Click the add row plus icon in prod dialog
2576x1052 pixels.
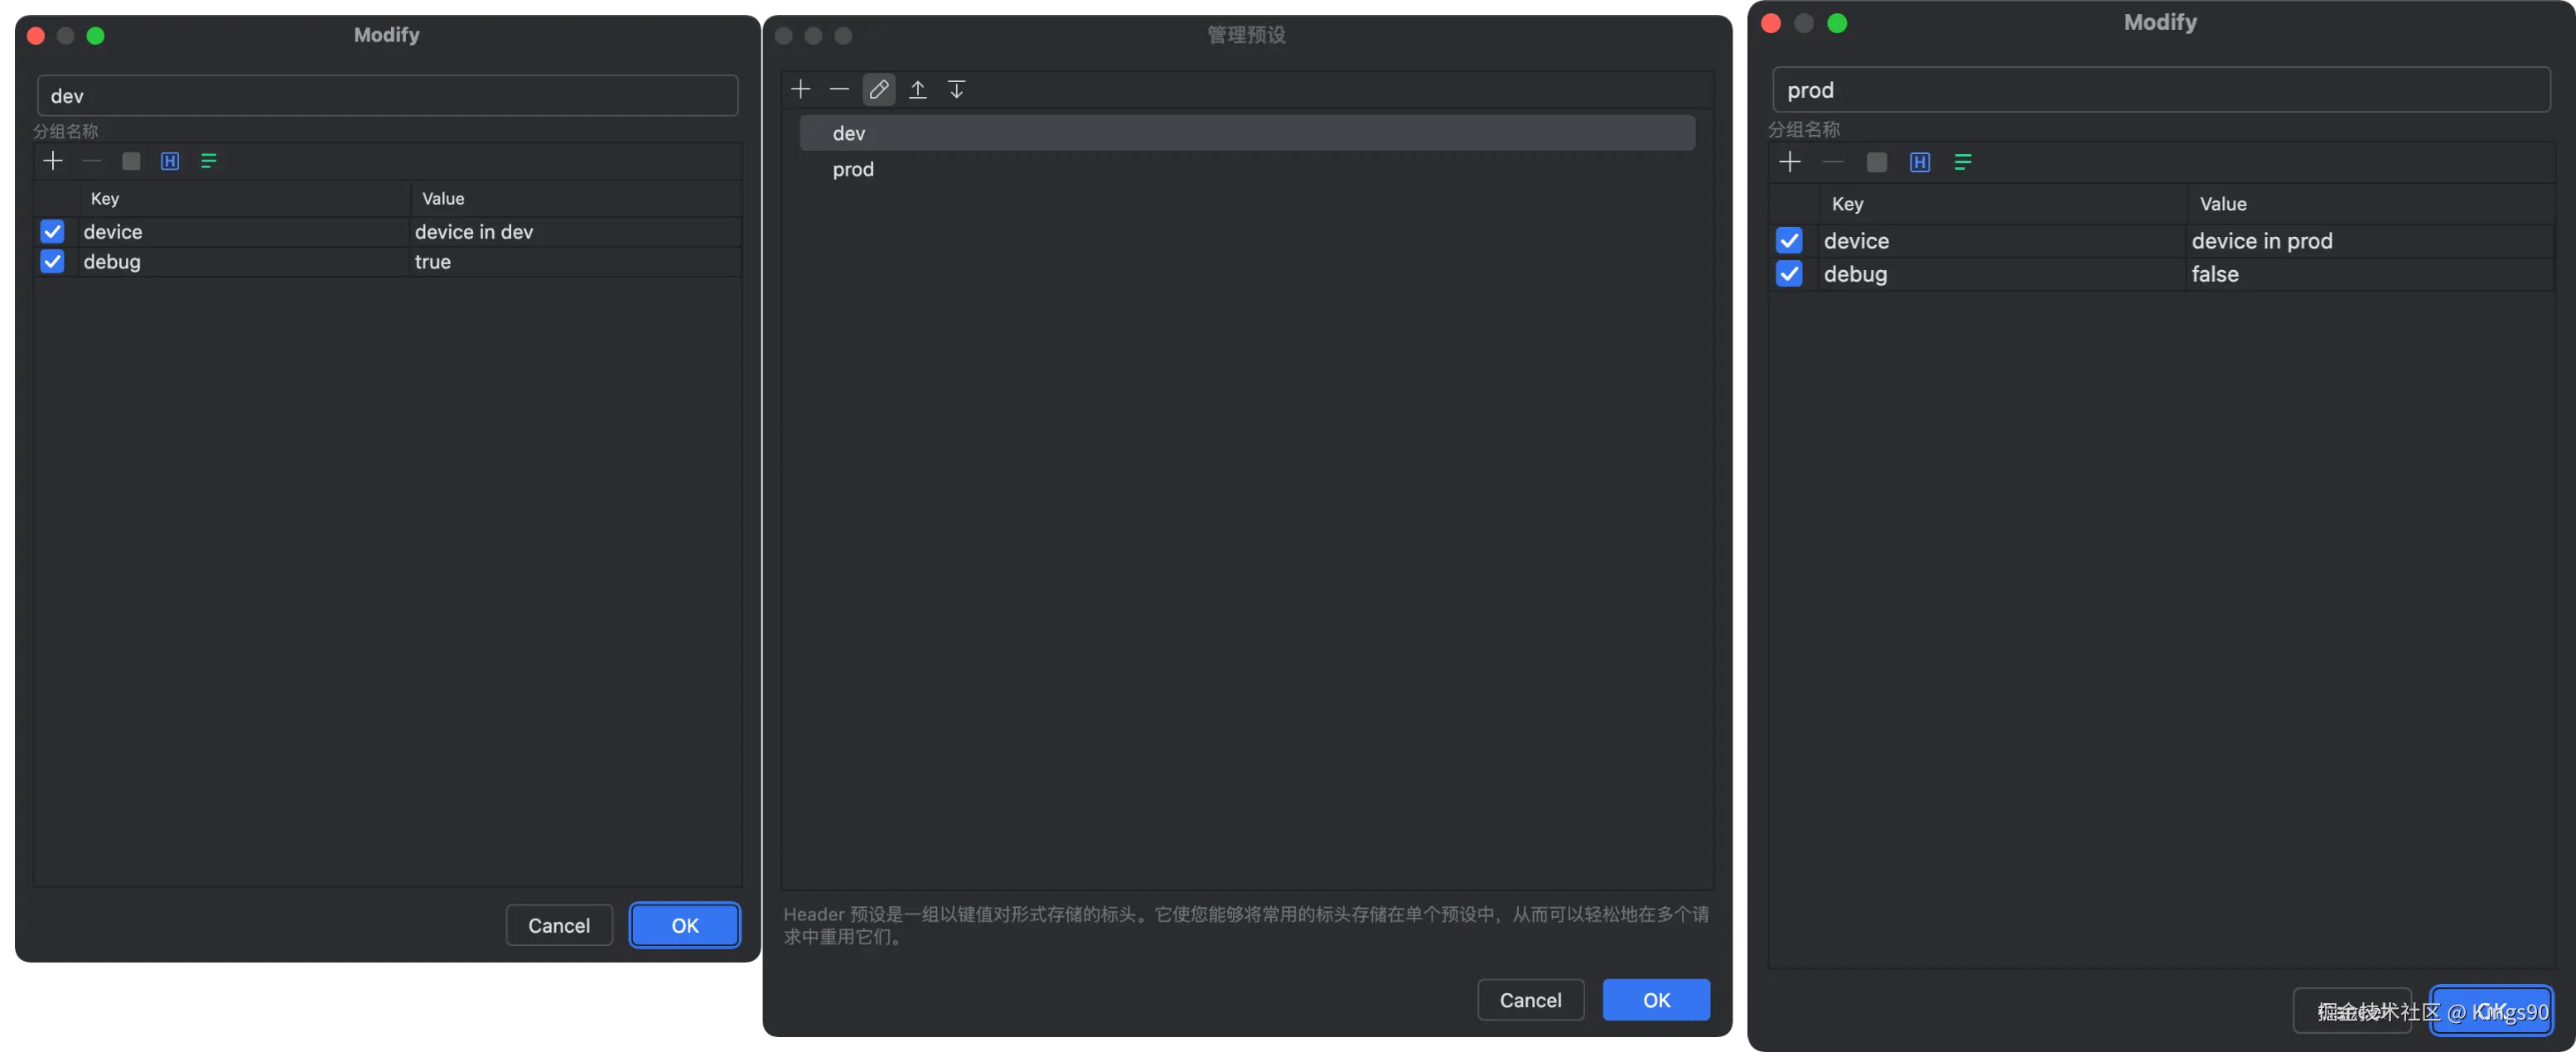click(x=1789, y=162)
